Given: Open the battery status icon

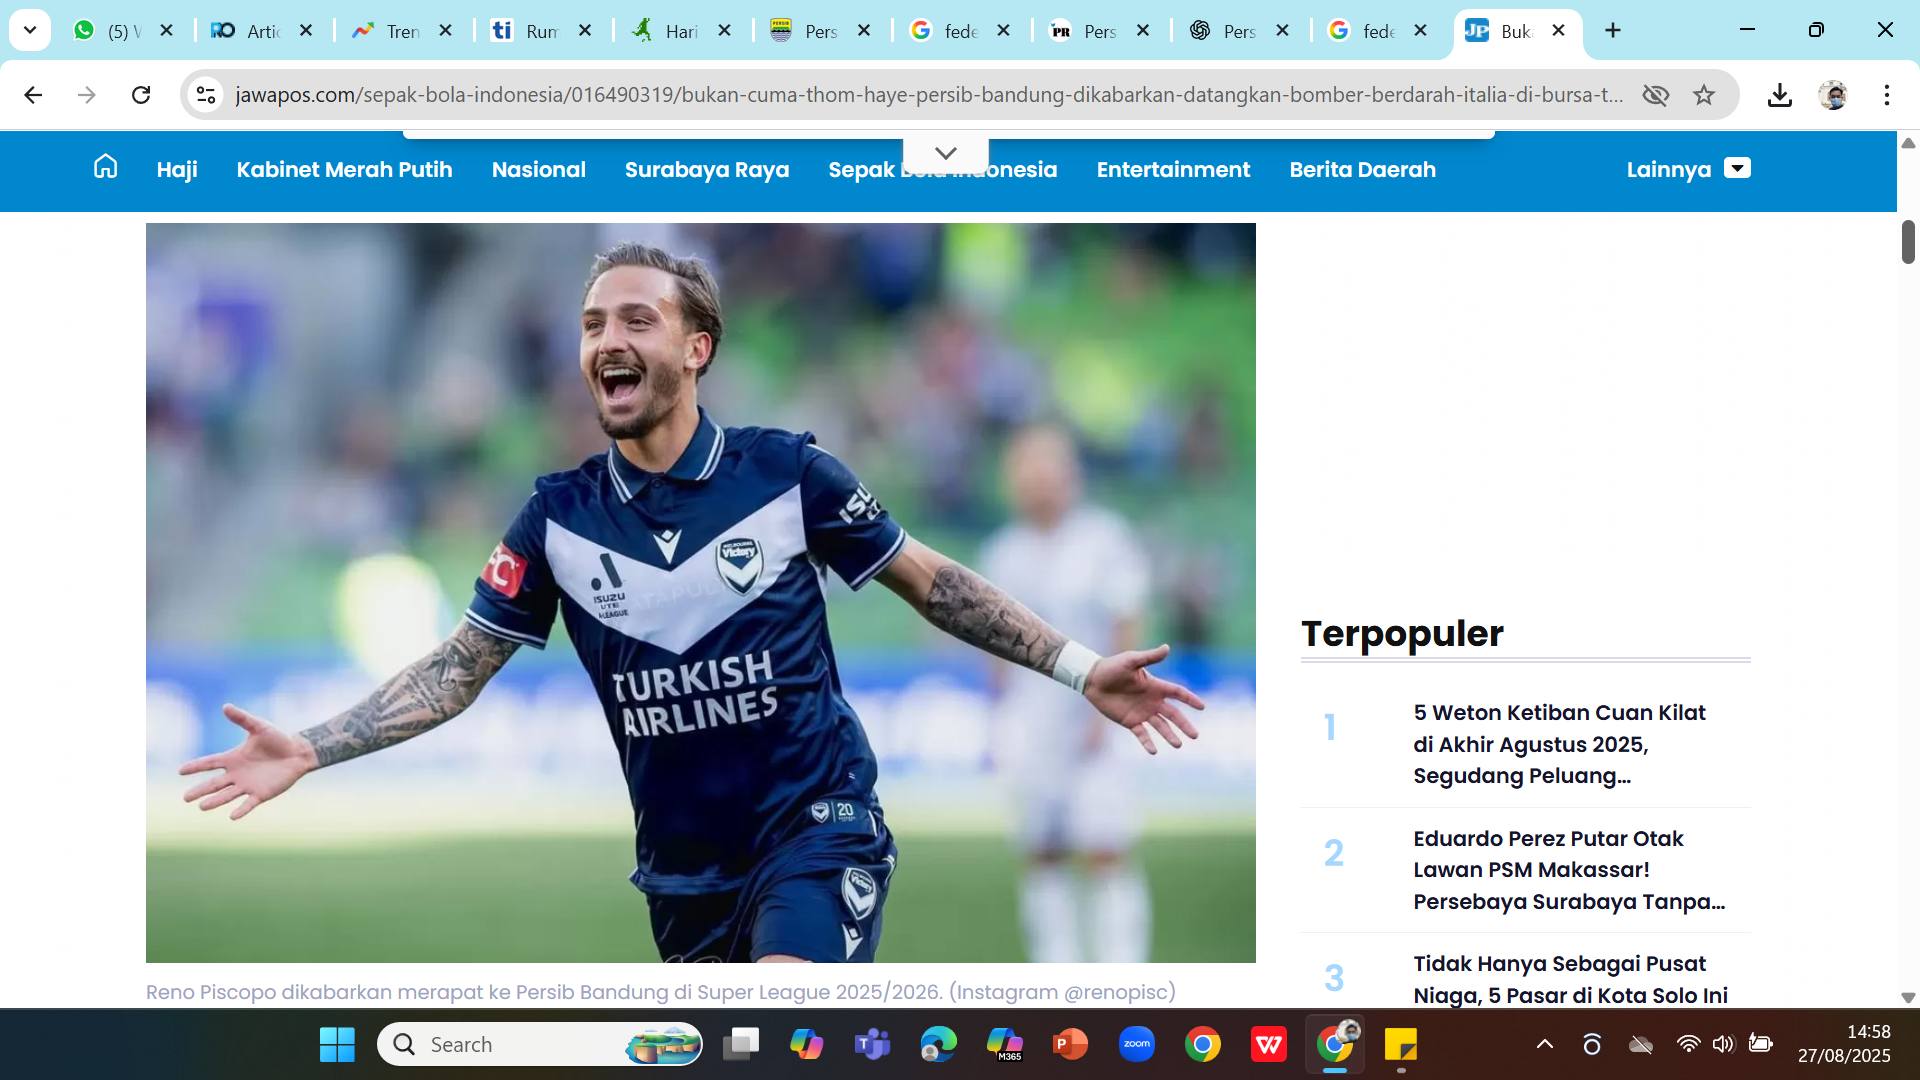Looking at the screenshot, I should (x=1760, y=1045).
